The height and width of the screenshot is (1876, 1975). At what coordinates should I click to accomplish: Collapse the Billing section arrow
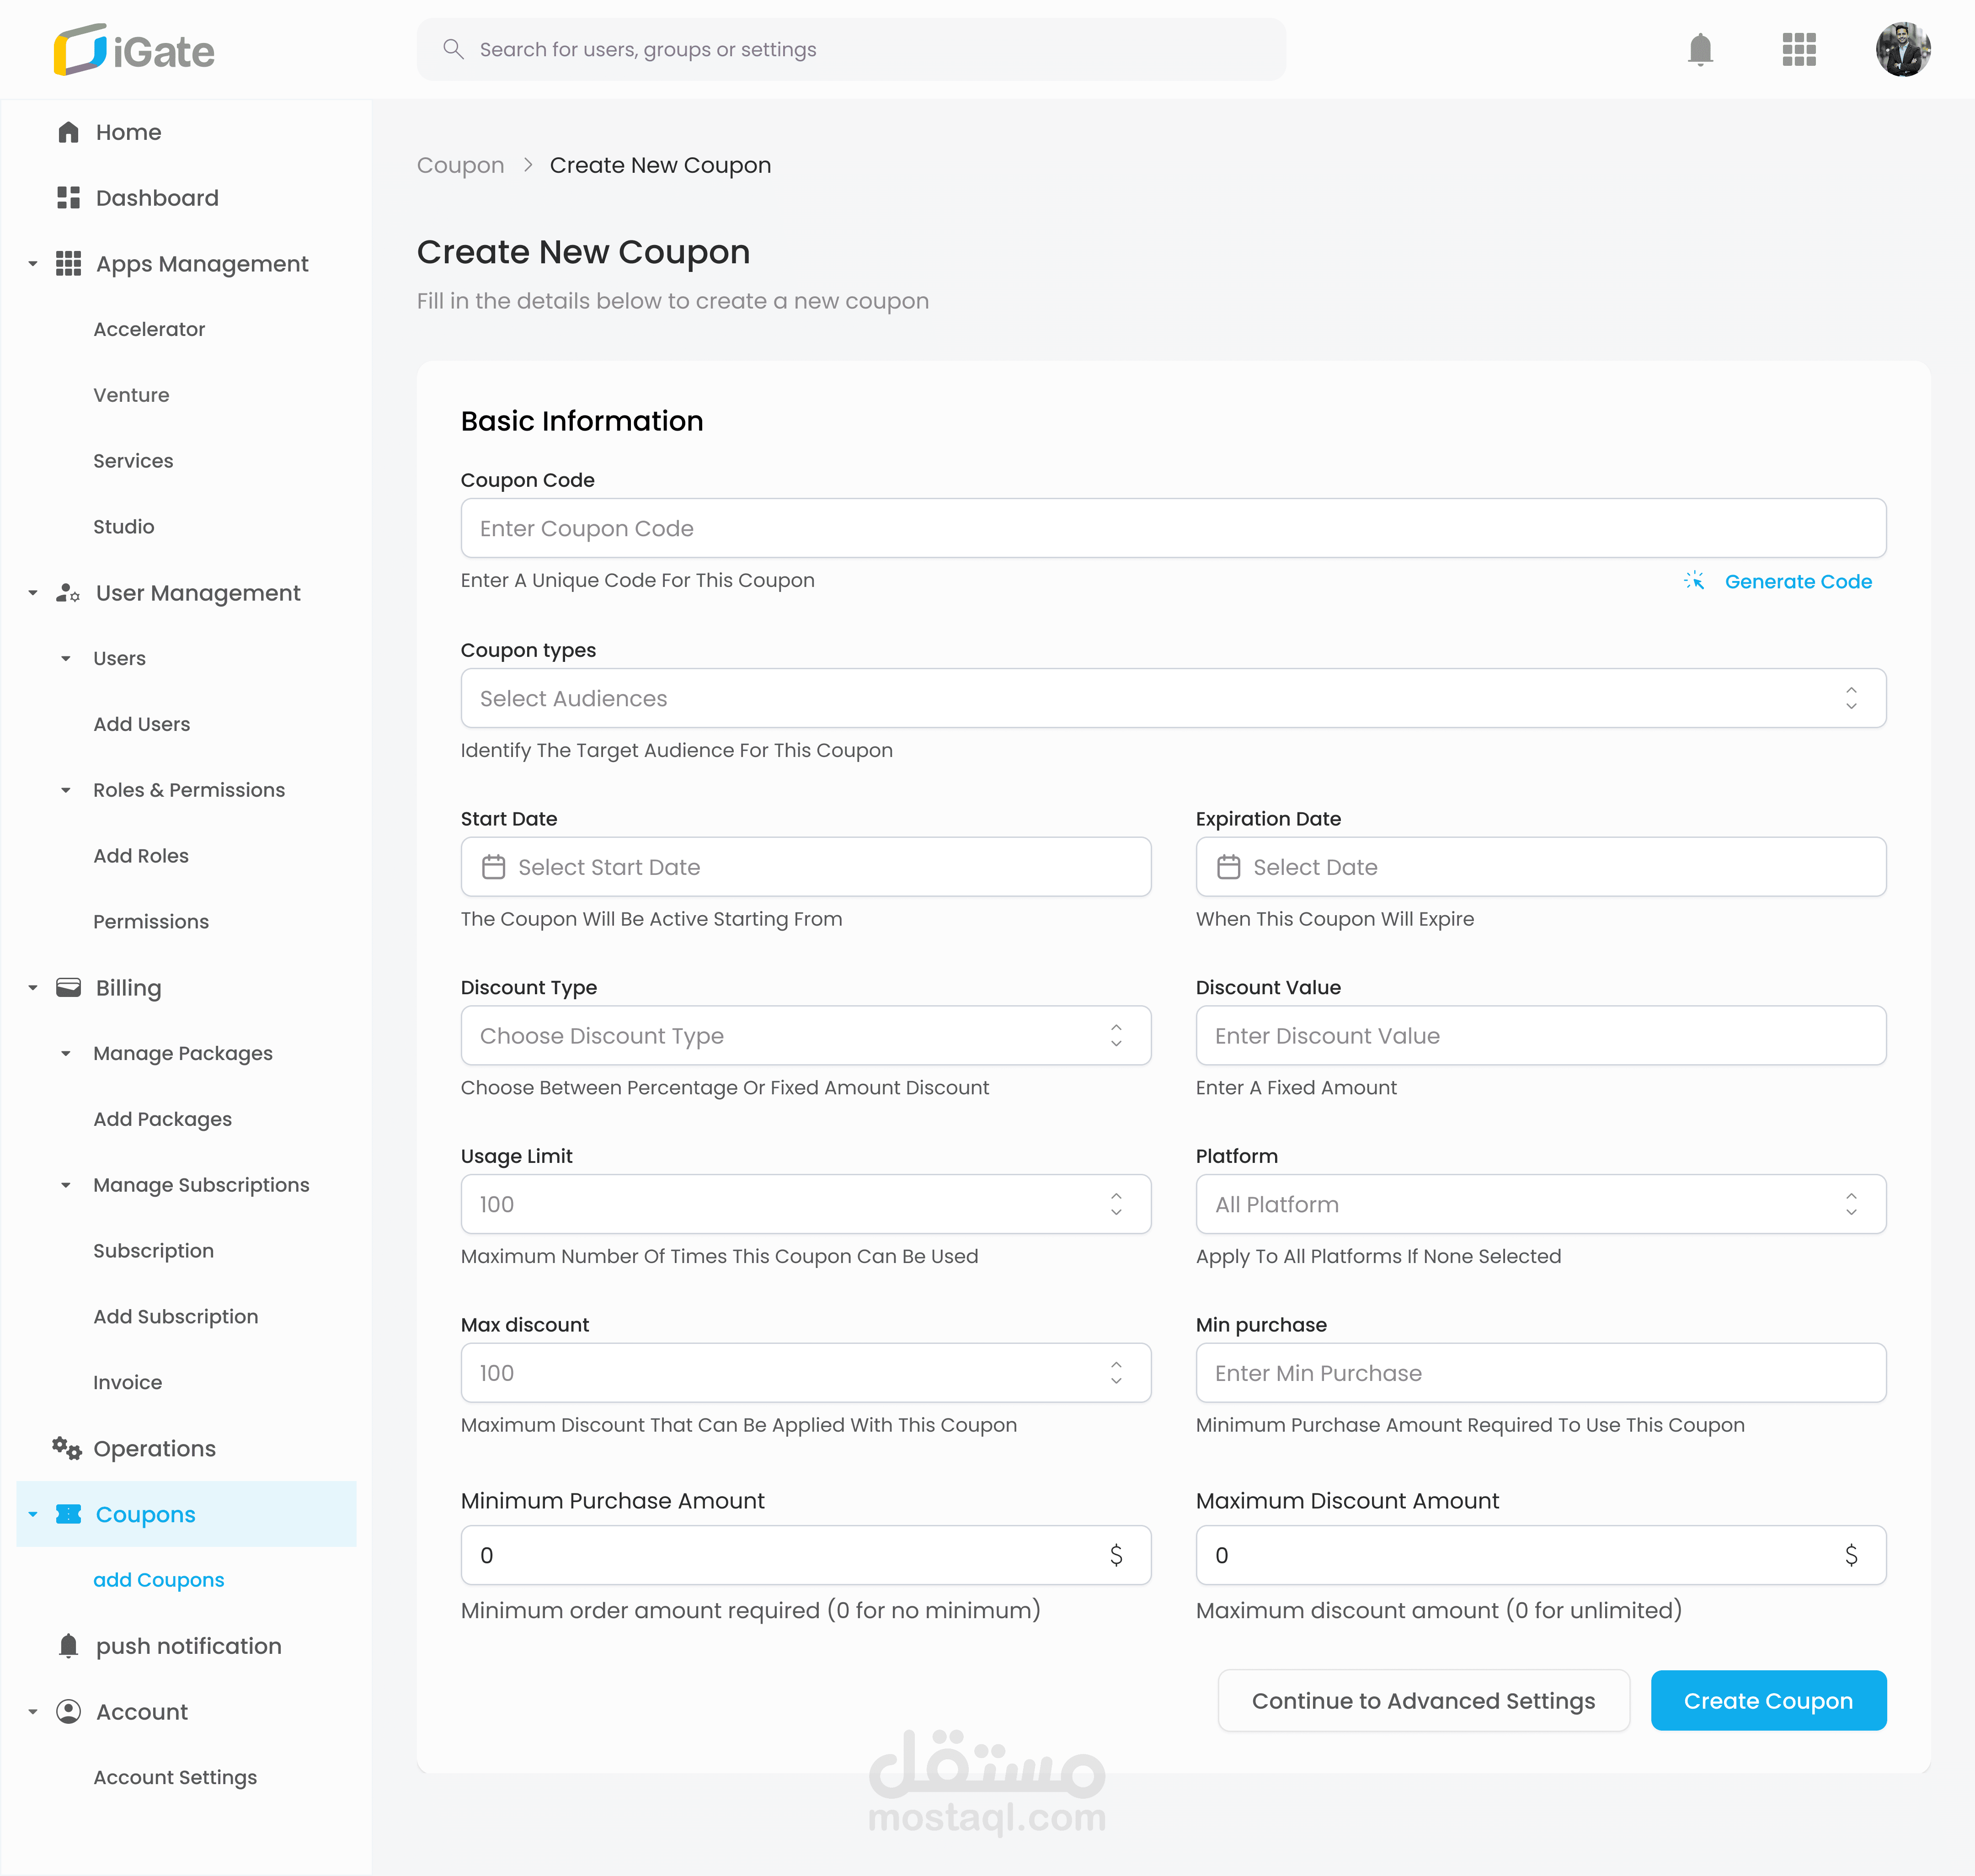pyautogui.click(x=33, y=988)
